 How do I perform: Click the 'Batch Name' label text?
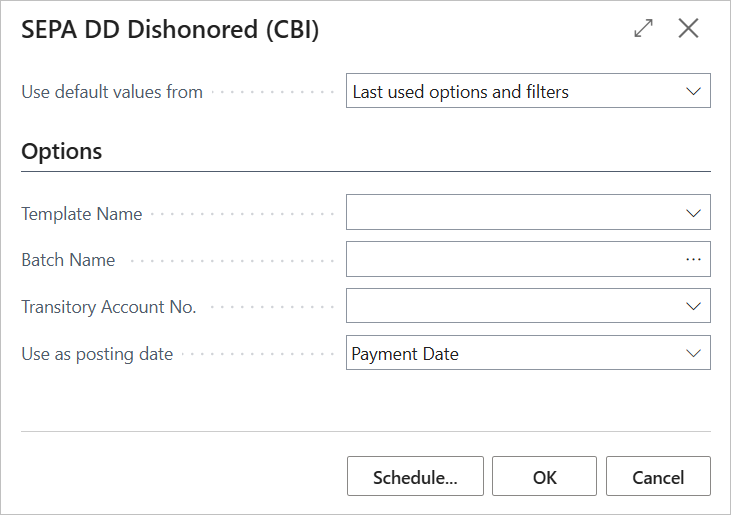68,260
